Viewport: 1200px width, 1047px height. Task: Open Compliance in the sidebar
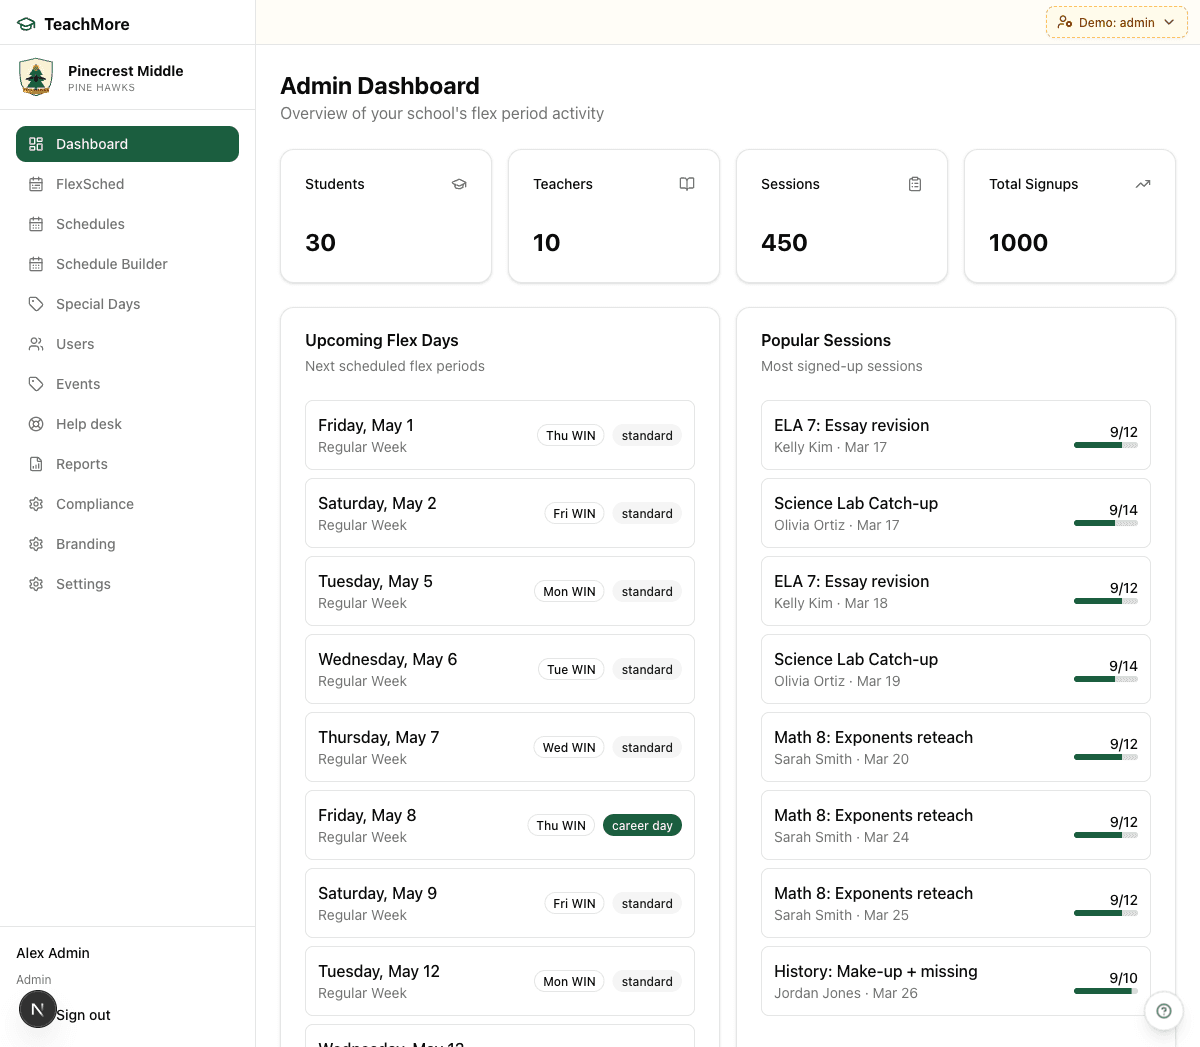point(127,504)
